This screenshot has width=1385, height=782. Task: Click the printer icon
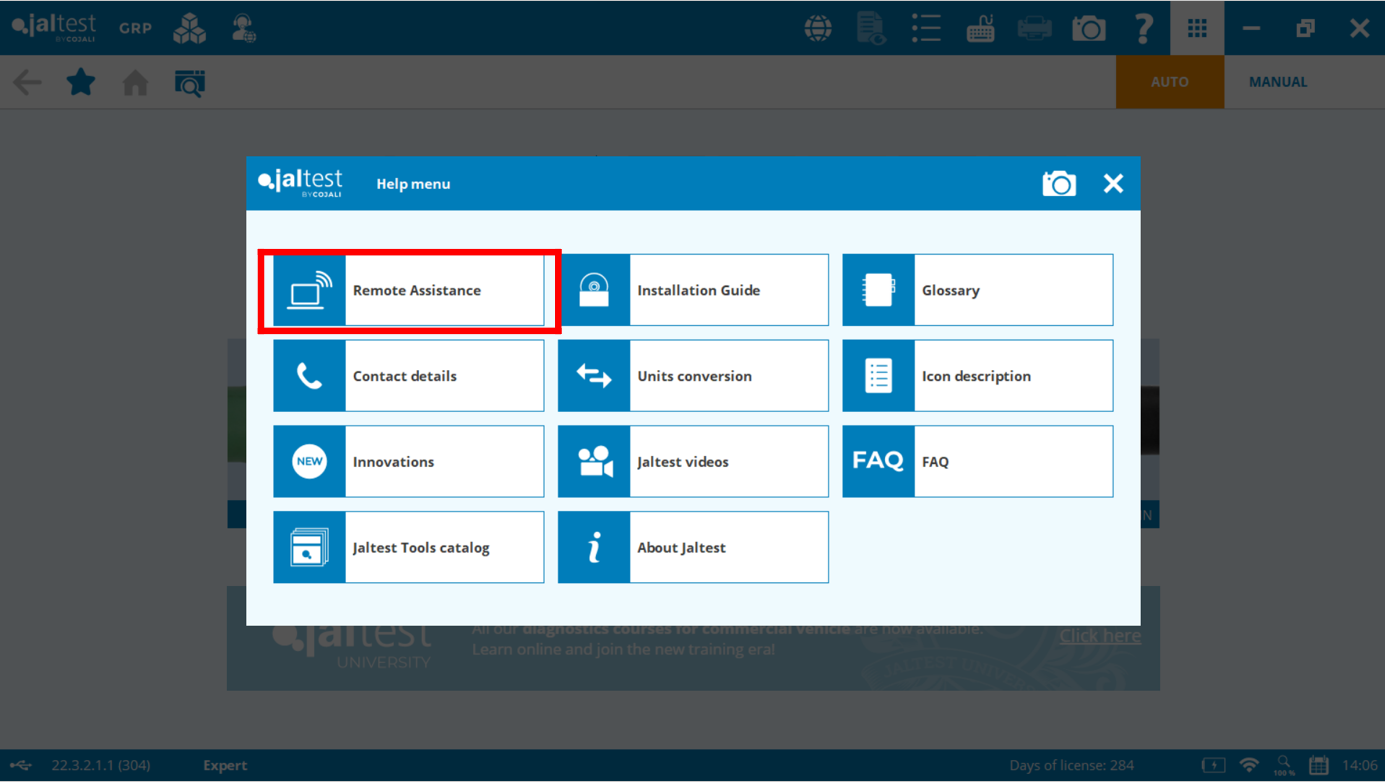tap(1035, 28)
